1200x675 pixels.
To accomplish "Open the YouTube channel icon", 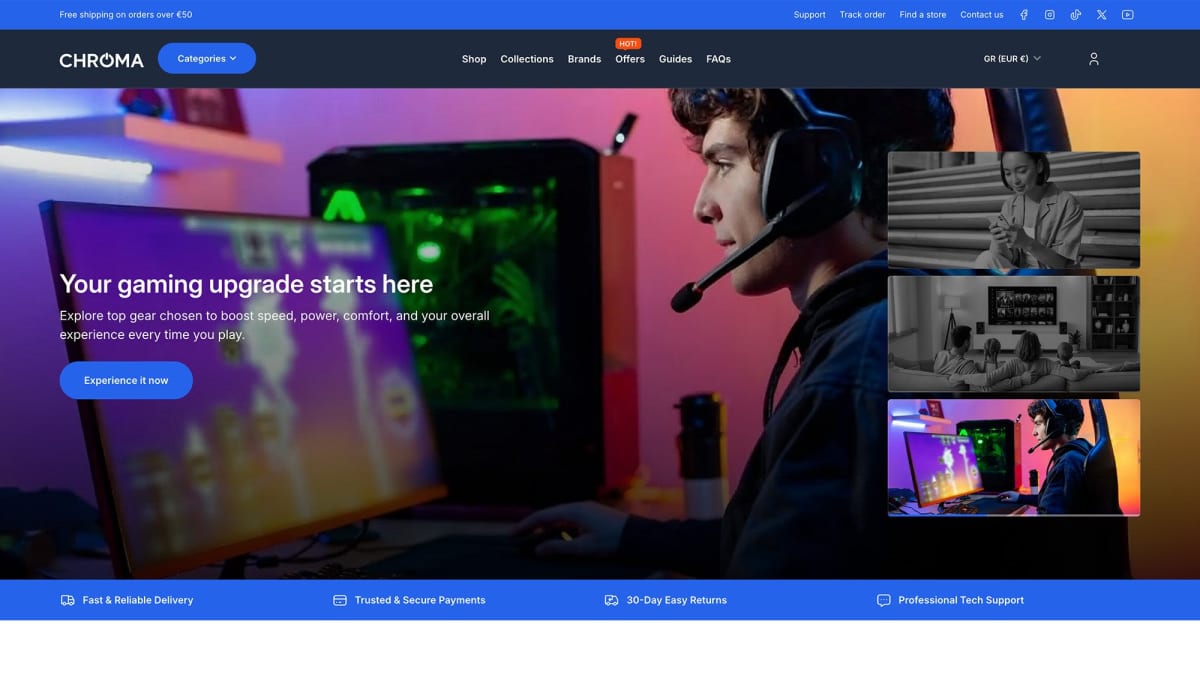I will pos(1127,14).
